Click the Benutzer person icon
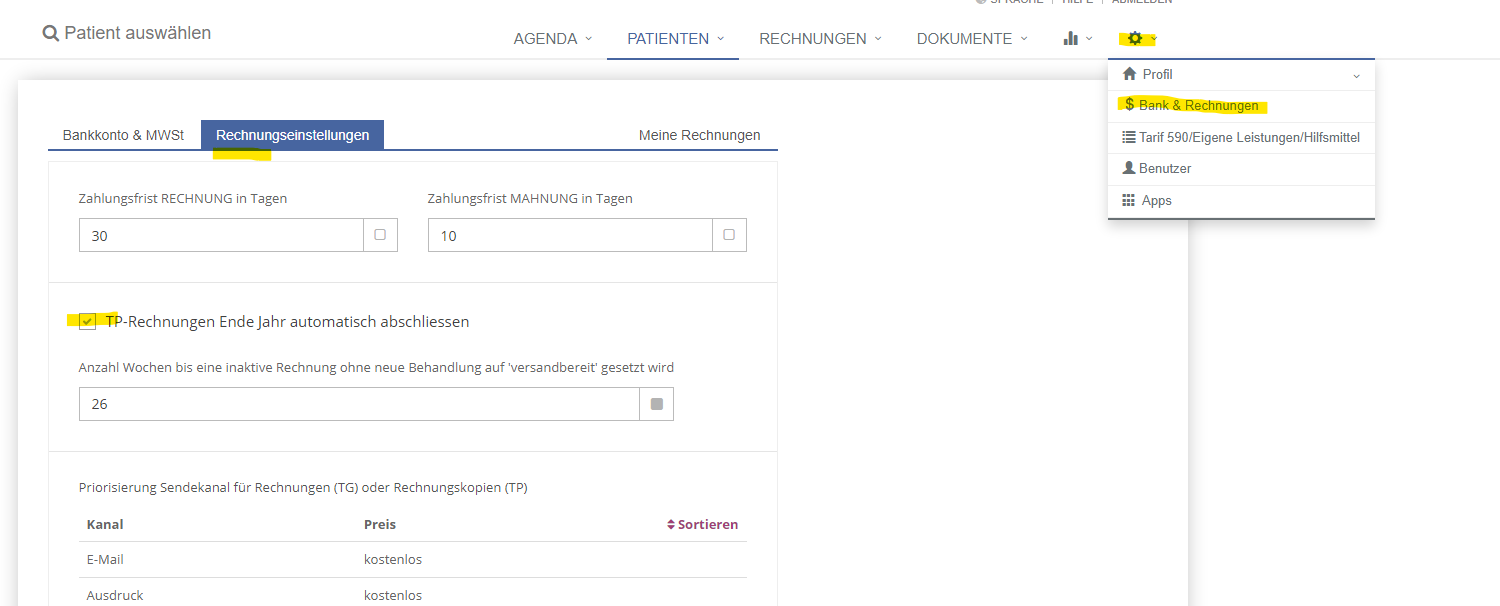 point(1129,168)
